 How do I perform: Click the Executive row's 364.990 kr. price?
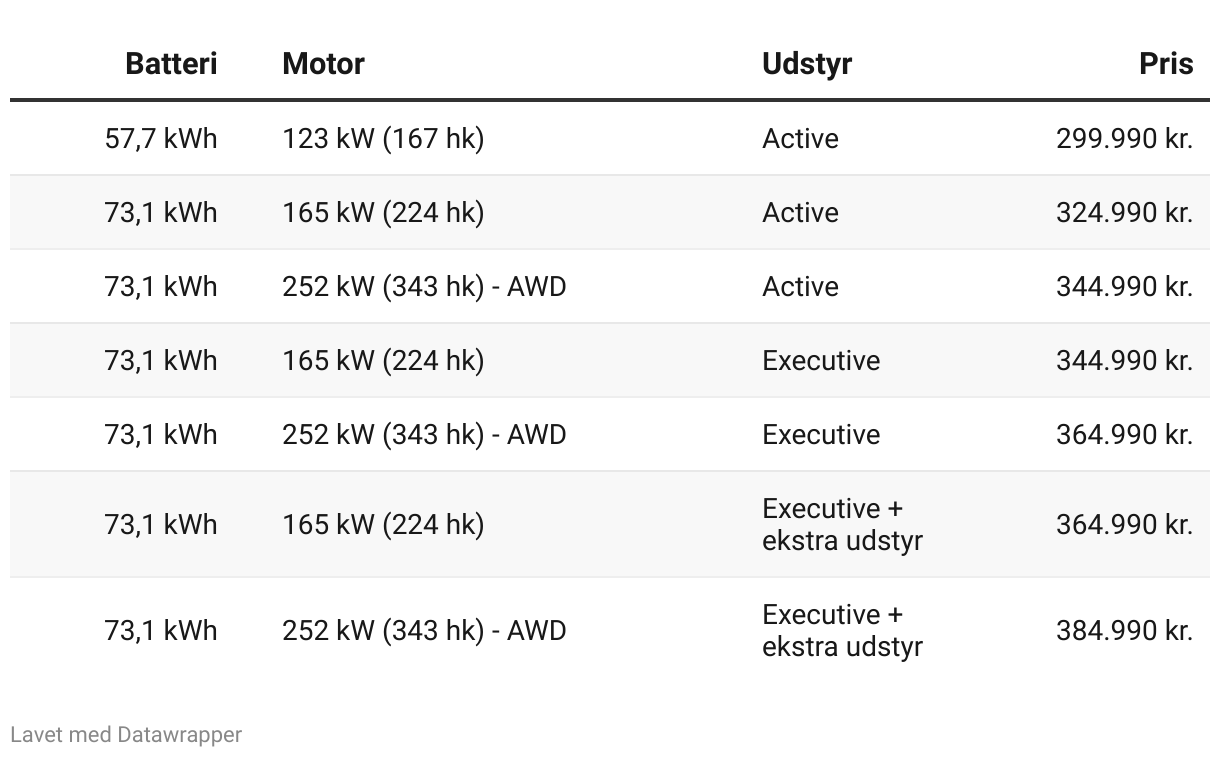click(1125, 434)
